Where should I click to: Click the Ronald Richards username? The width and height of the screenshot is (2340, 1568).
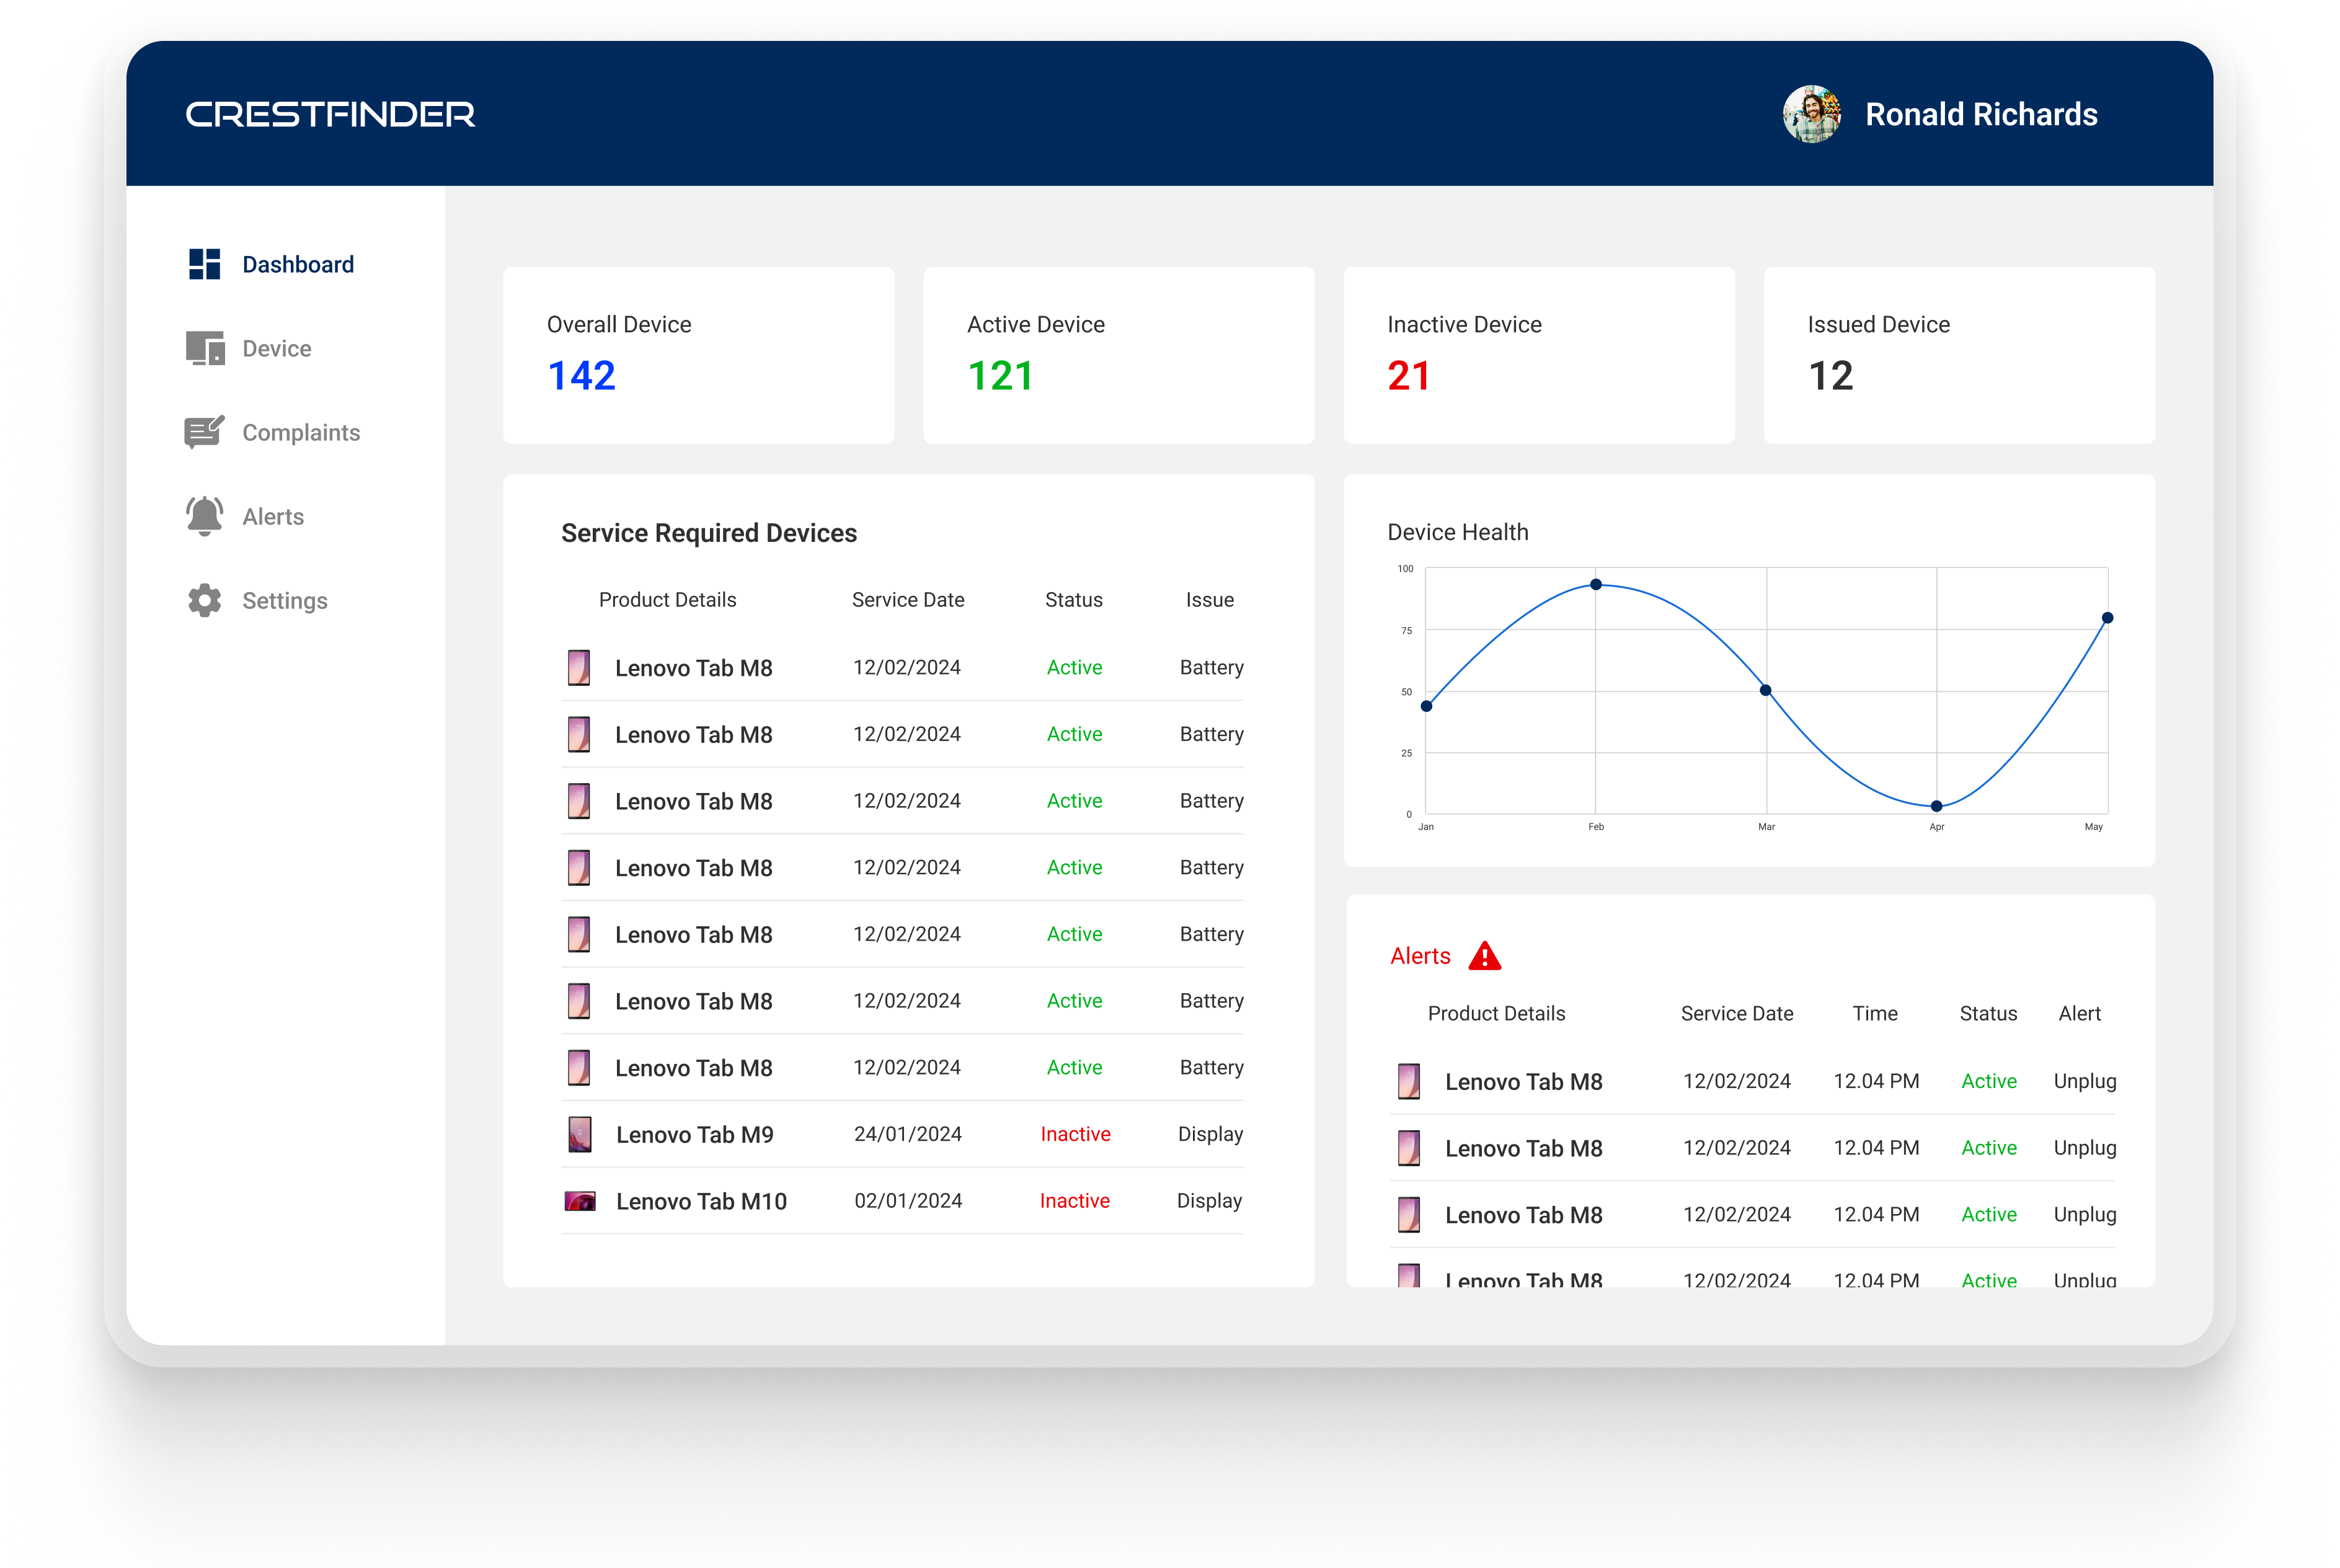coord(1981,114)
